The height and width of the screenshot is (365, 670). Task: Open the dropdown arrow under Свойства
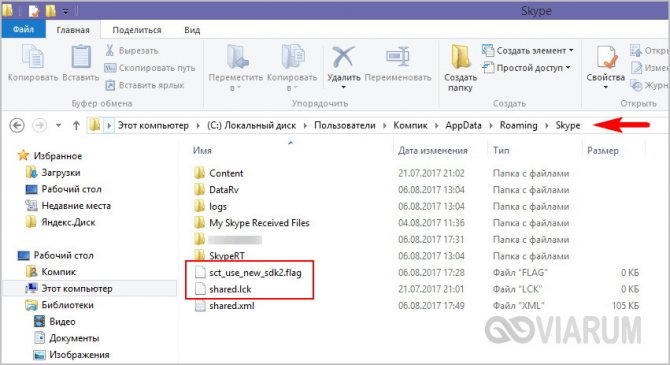(x=605, y=88)
